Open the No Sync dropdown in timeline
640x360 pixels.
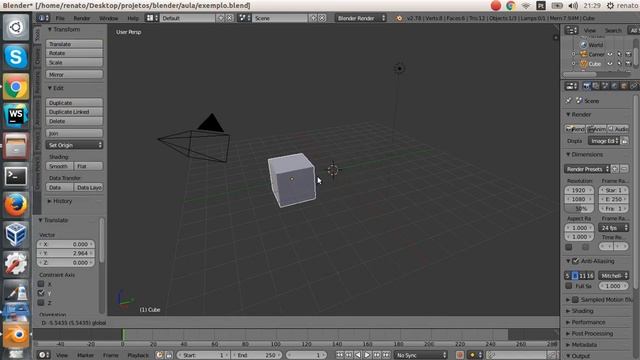point(420,355)
